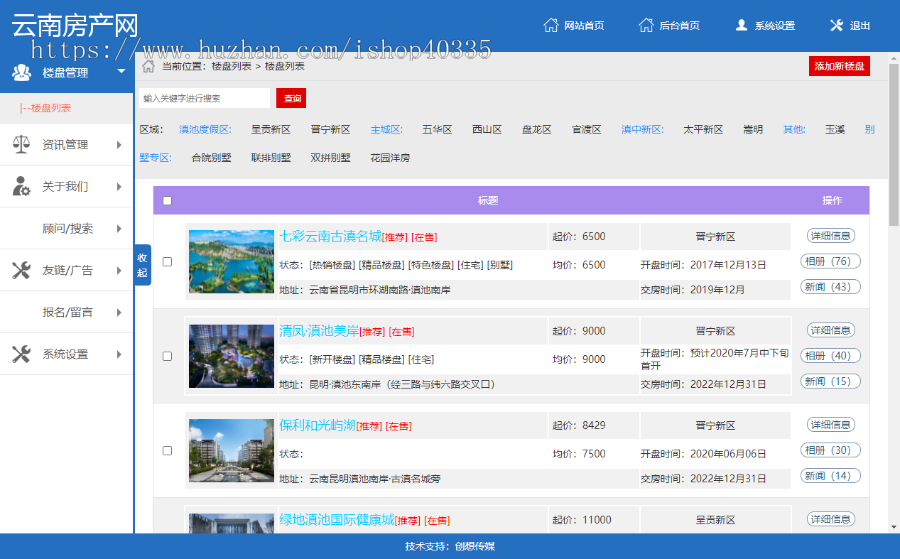The width and height of the screenshot is (900, 559).
Task: Open the 报名/留言 sidebar menu
Action: (67, 312)
